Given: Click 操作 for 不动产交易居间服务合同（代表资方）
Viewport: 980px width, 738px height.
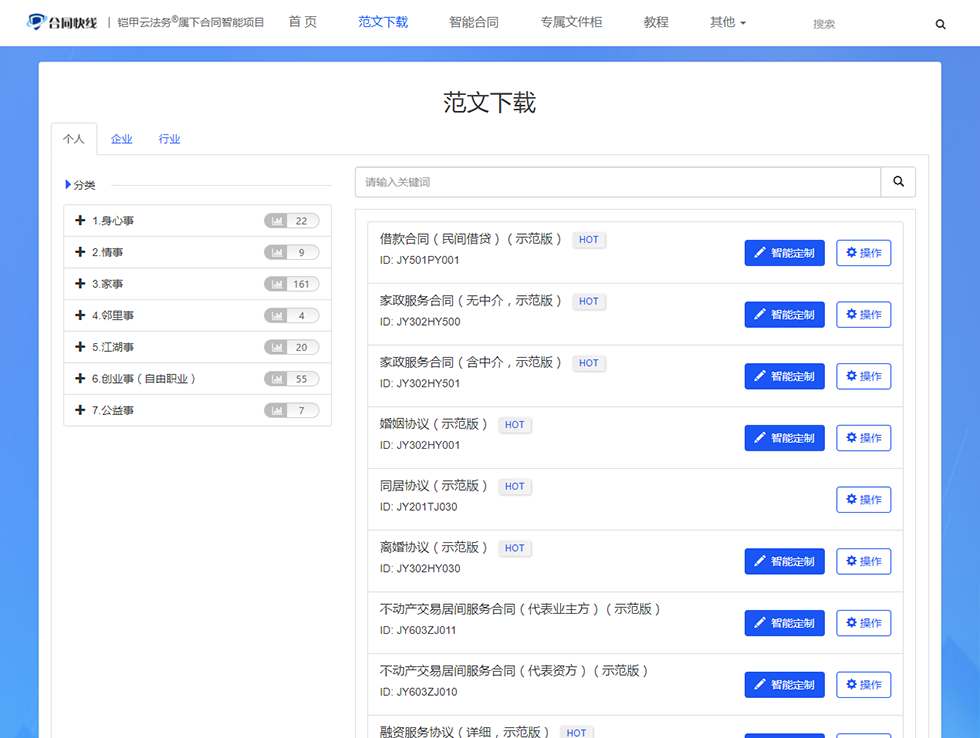Looking at the screenshot, I should tap(864, 685).
